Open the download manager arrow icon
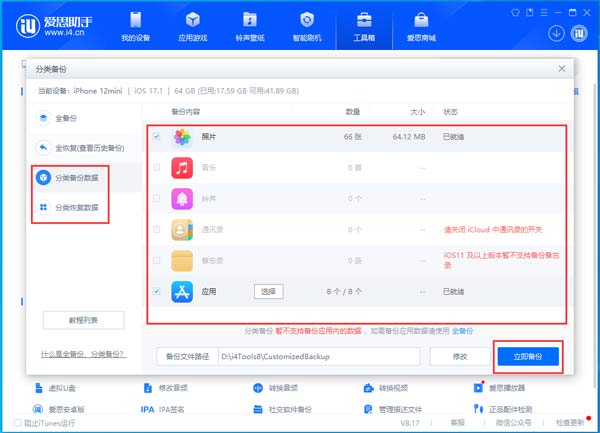Screen dimensions: 600x433 [x=556, y=33]
